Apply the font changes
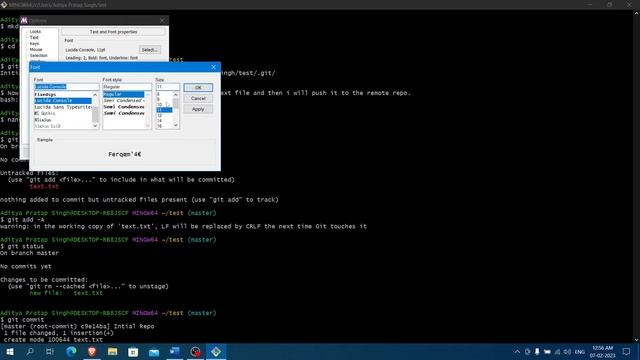This screenshot has height=360, width=640. pyautogui.click(x=198, y=109)
